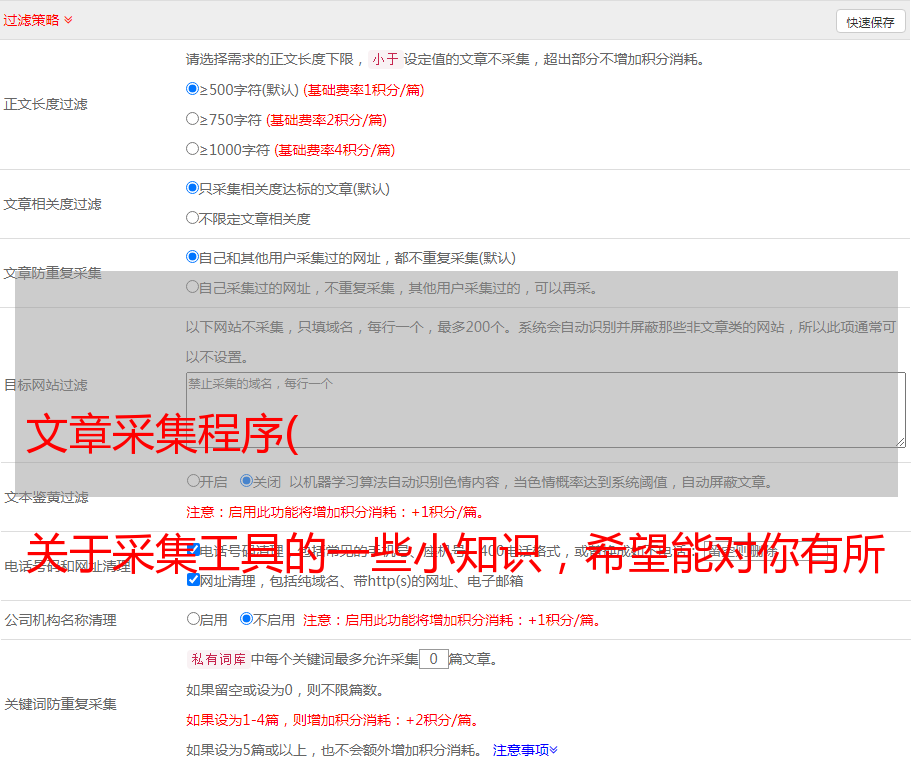Select the ≥750字符 length option
The height and width of the screenshot is (768, 912).
tap(192, 119)
